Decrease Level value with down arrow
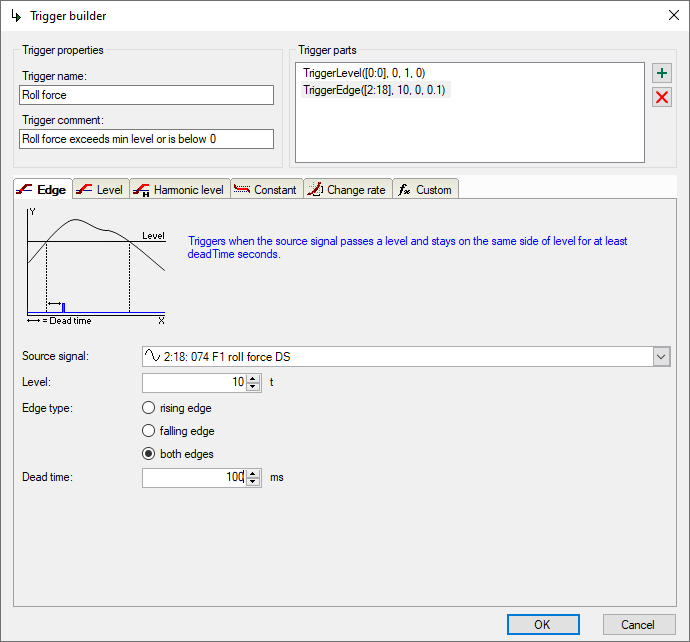The width and height of the screenshot is (690, 642). click(x=253, y=387)
